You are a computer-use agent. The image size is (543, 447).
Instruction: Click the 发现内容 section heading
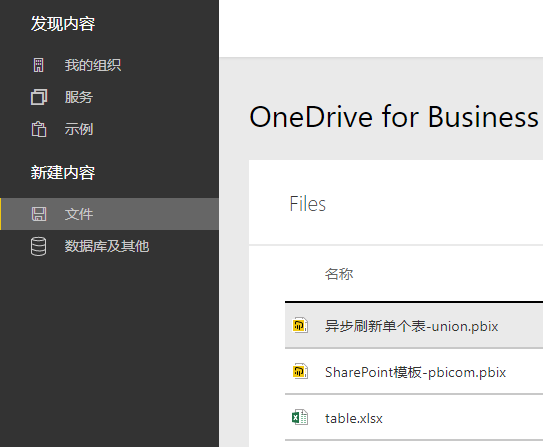pos(63,24)
